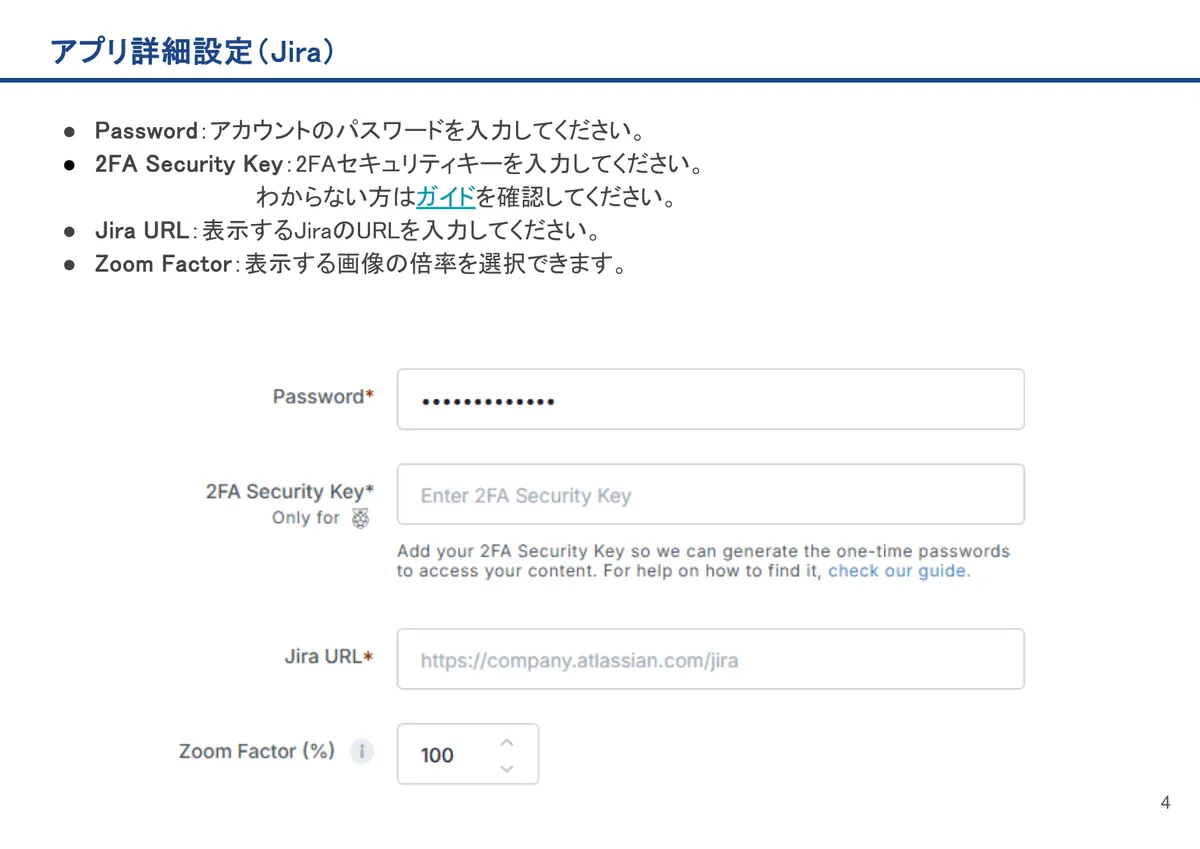Increase Zoom Factor with up arrow

(x=507, y=742)
